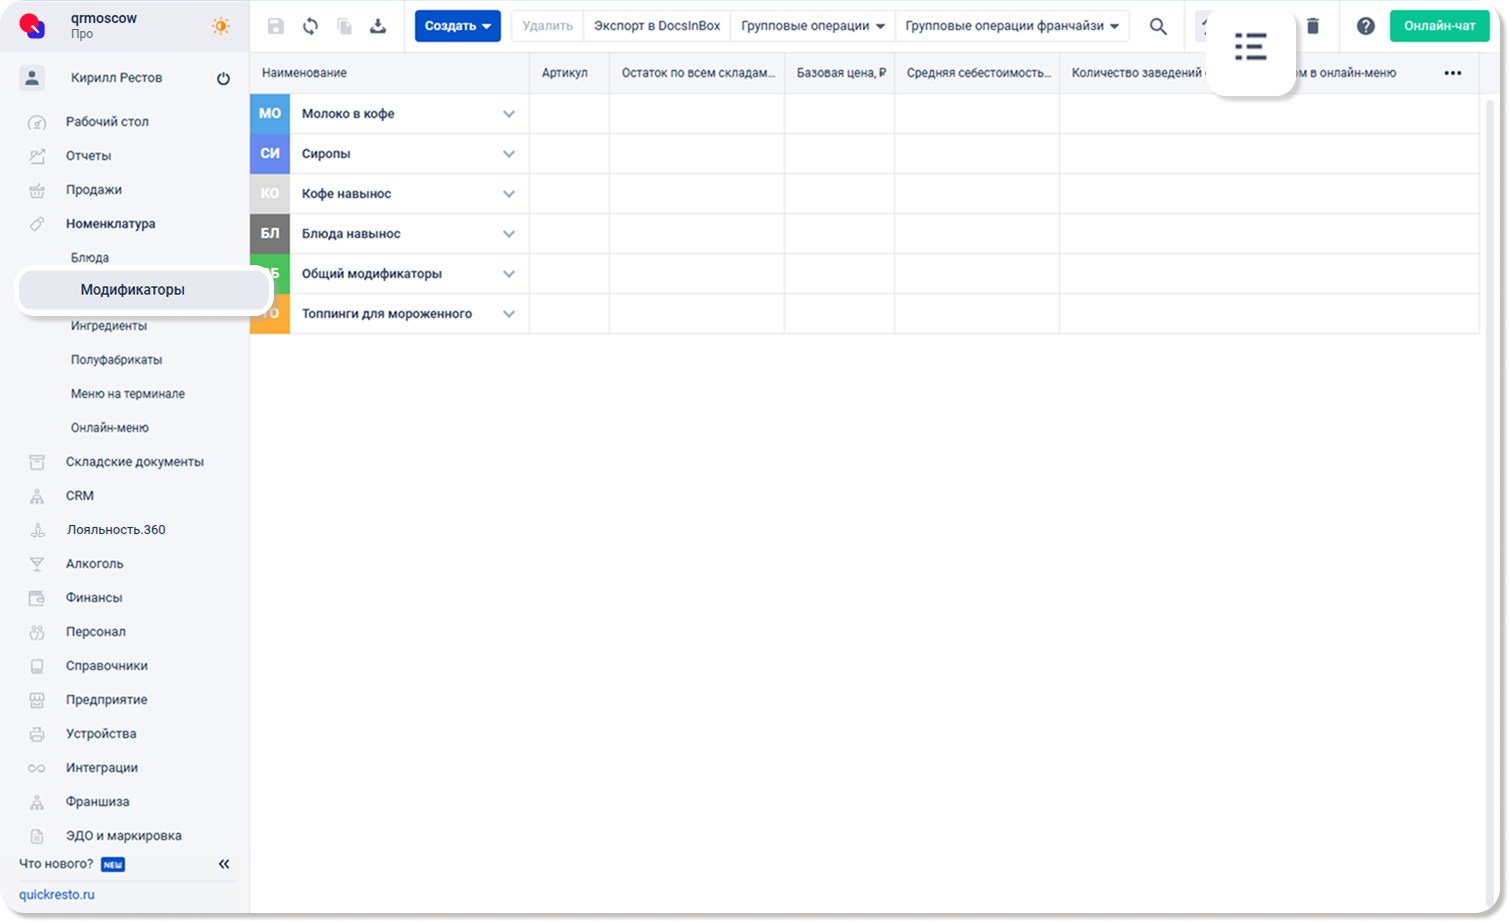1509x922 pixels.
Task: Click the refresh arrows icon in toolbar
Action: coord(310,27)
